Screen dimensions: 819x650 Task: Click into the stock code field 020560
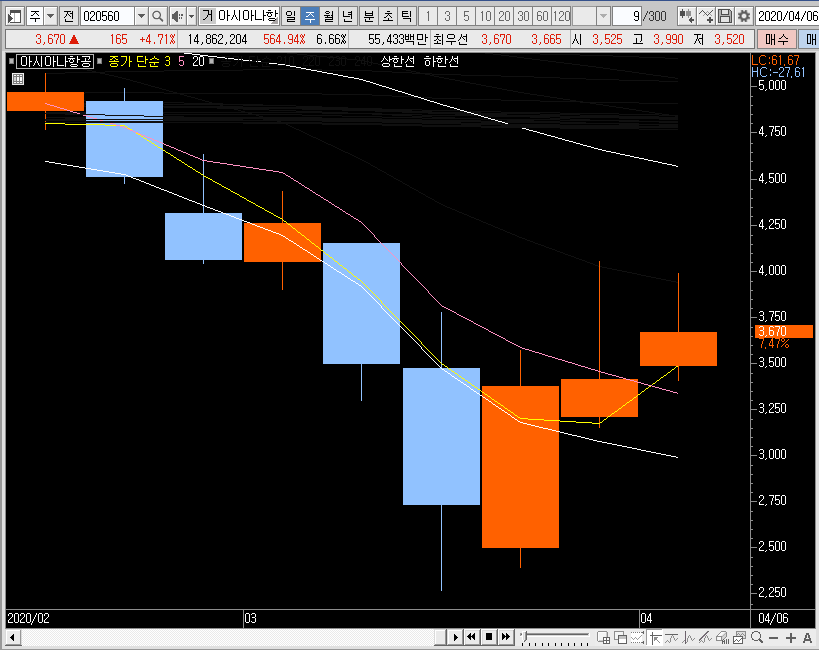pyautogui.click(x=108, y=17)
